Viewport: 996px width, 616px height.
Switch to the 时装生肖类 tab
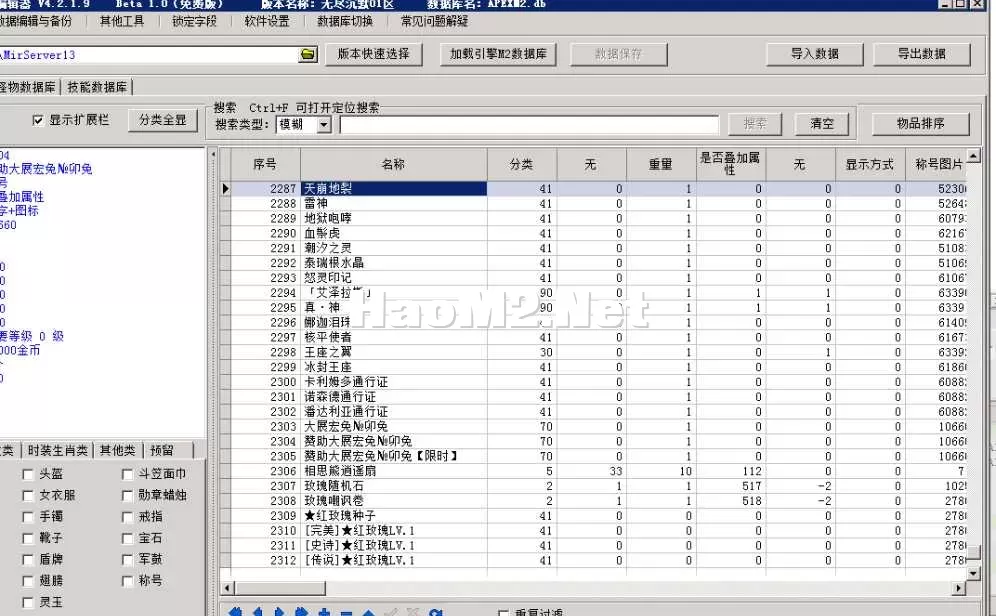[57, 450]
